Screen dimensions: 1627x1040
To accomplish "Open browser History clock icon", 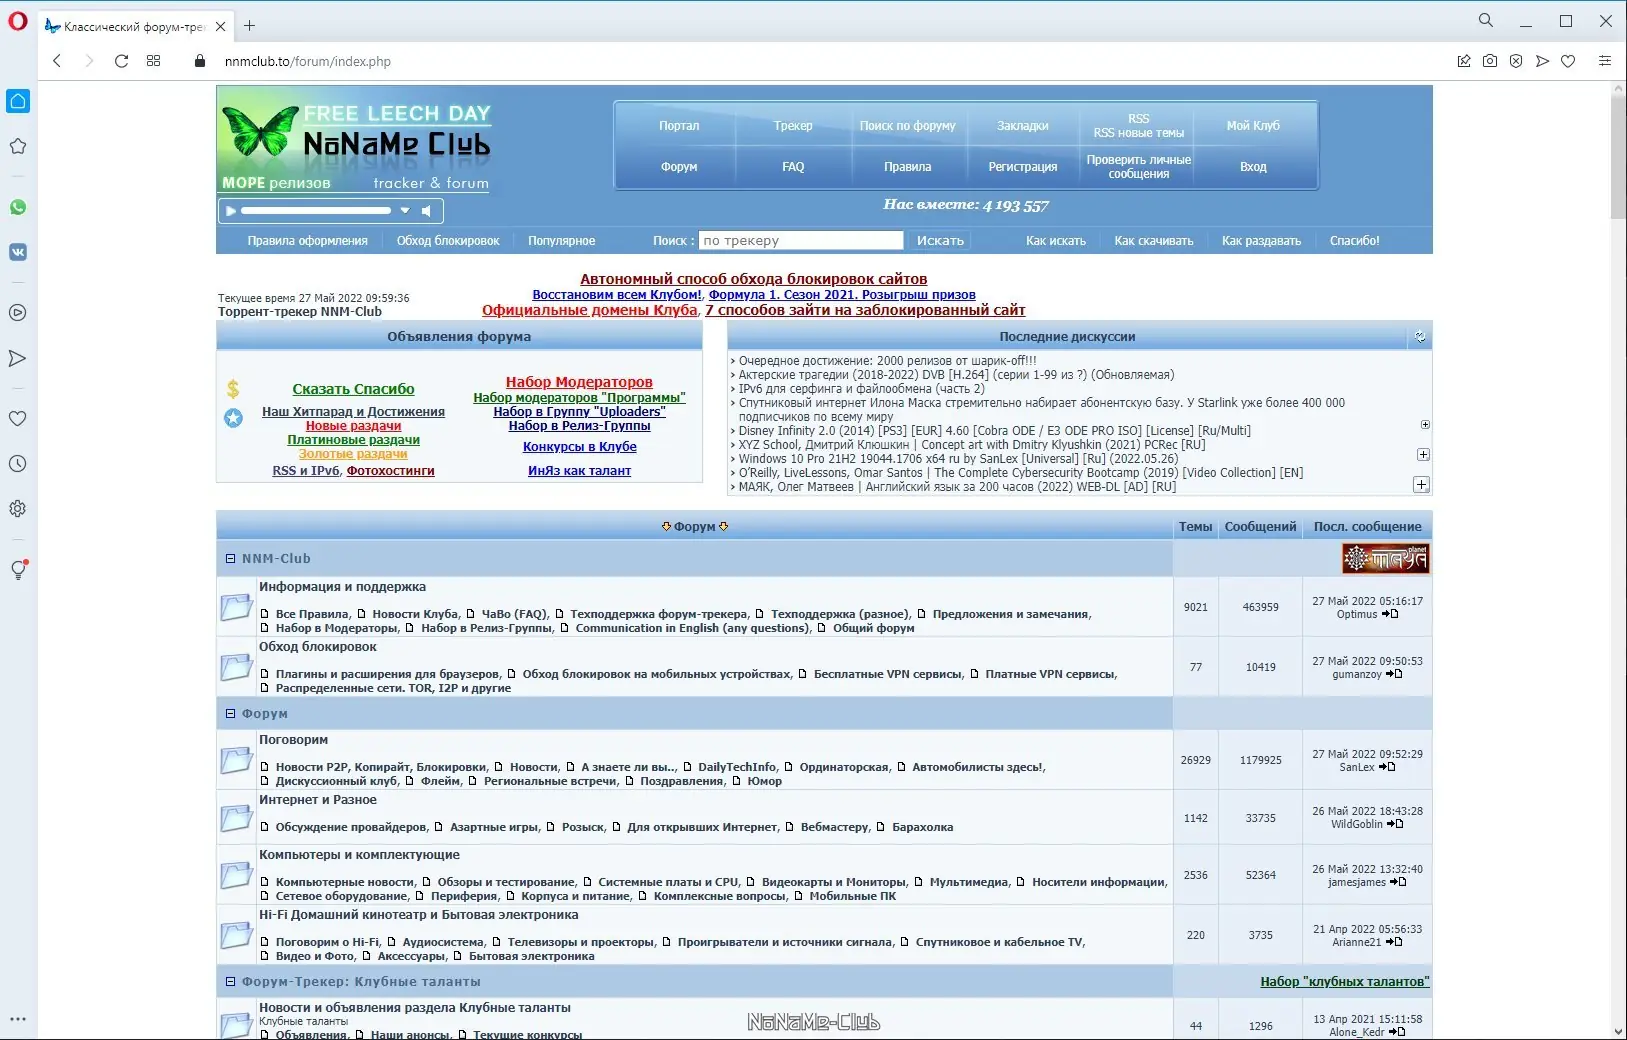I will coord(18,464).
